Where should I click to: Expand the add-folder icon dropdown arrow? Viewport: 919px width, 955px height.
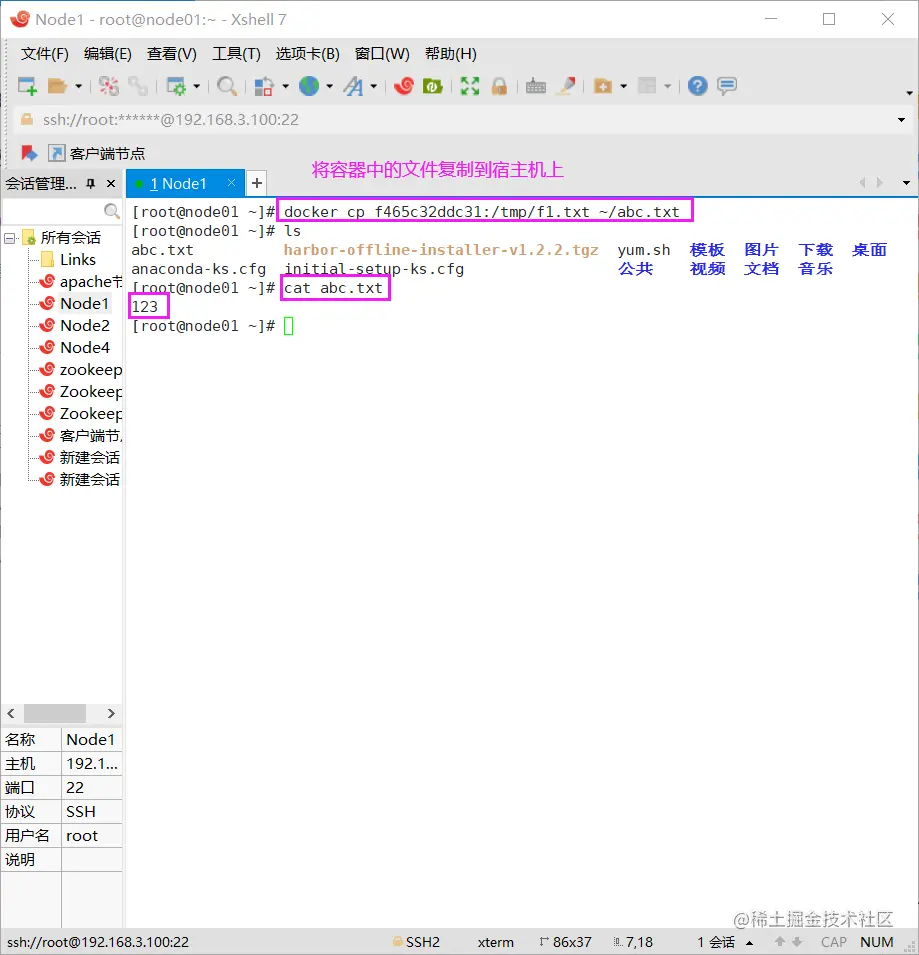point(624,86)
